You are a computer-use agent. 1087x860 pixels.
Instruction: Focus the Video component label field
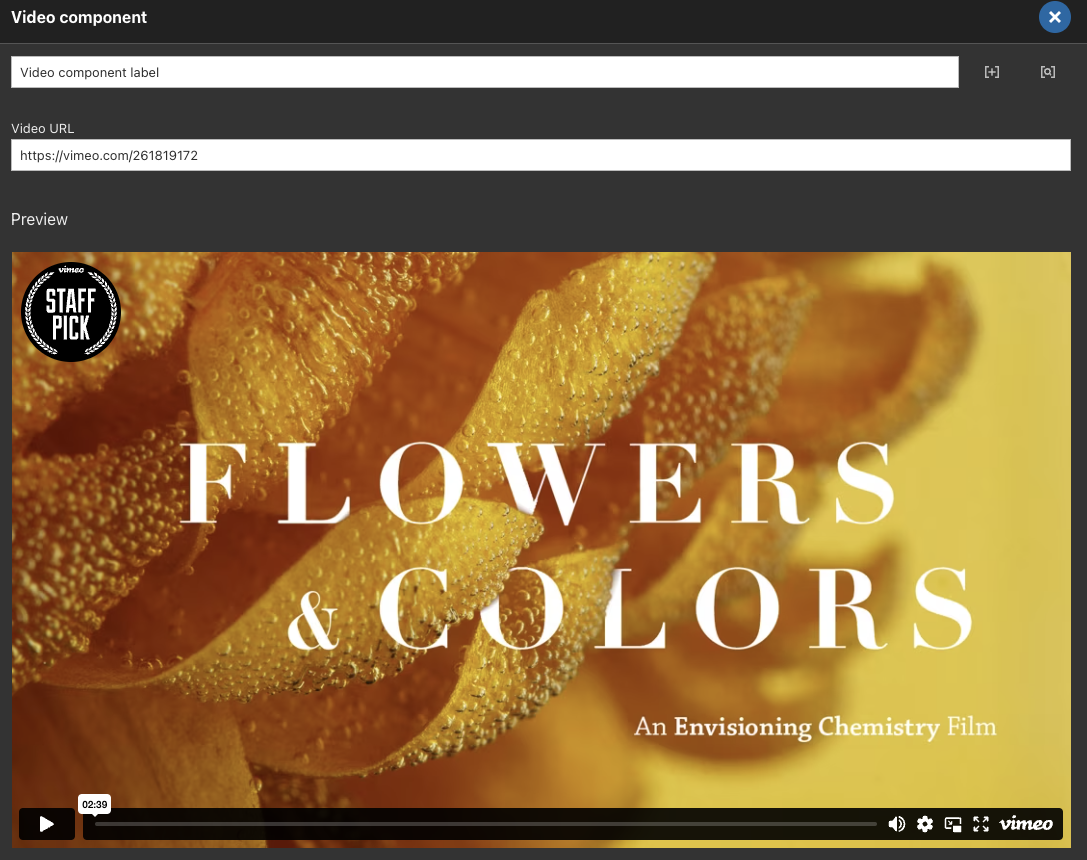[x=485, y=72]
